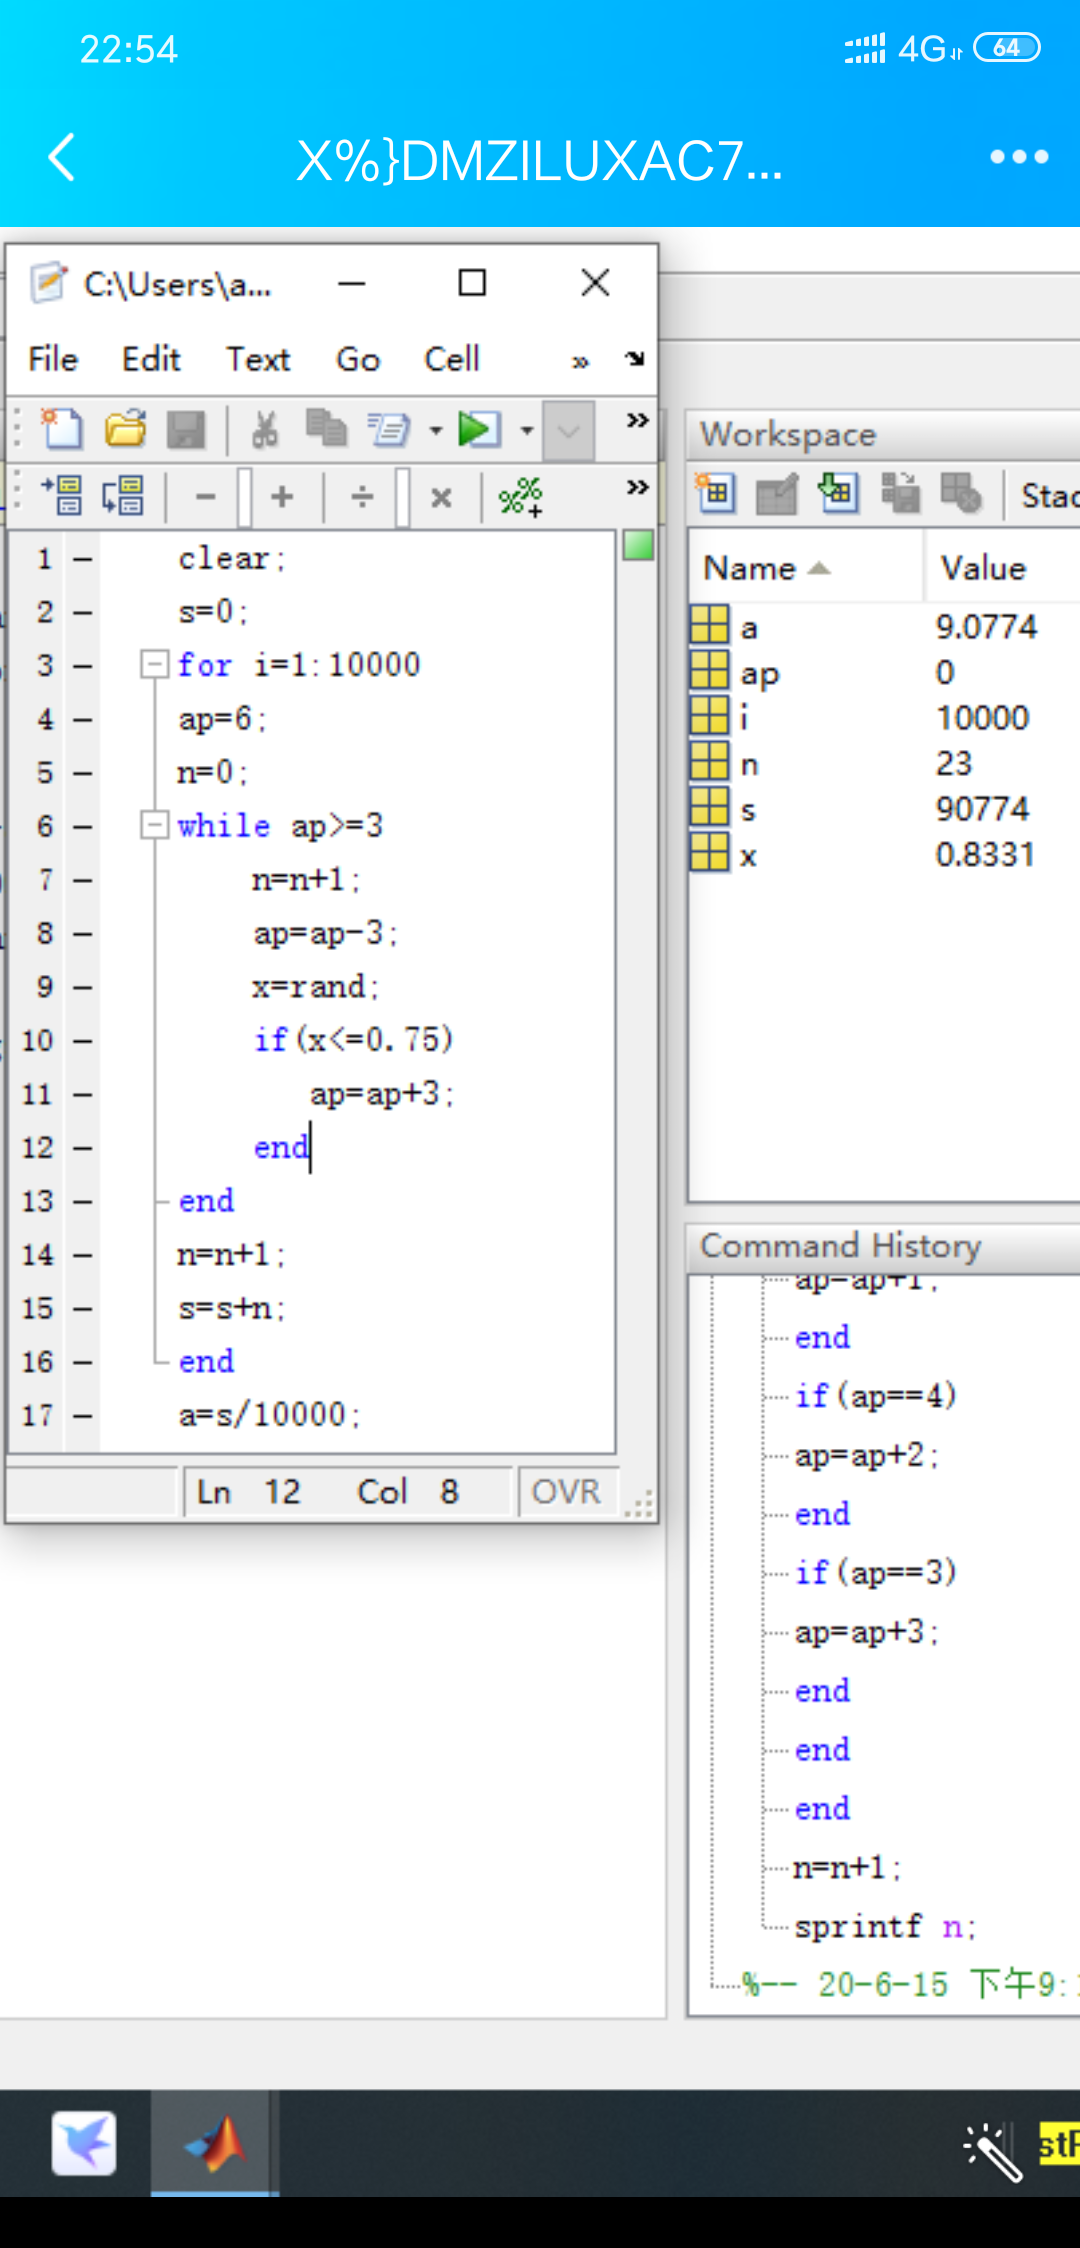Image resolution: width=1080 pixels, height=2248 pixels.
Task: Set breakpoint dash on line 17
Action: tap(83, 1416)
